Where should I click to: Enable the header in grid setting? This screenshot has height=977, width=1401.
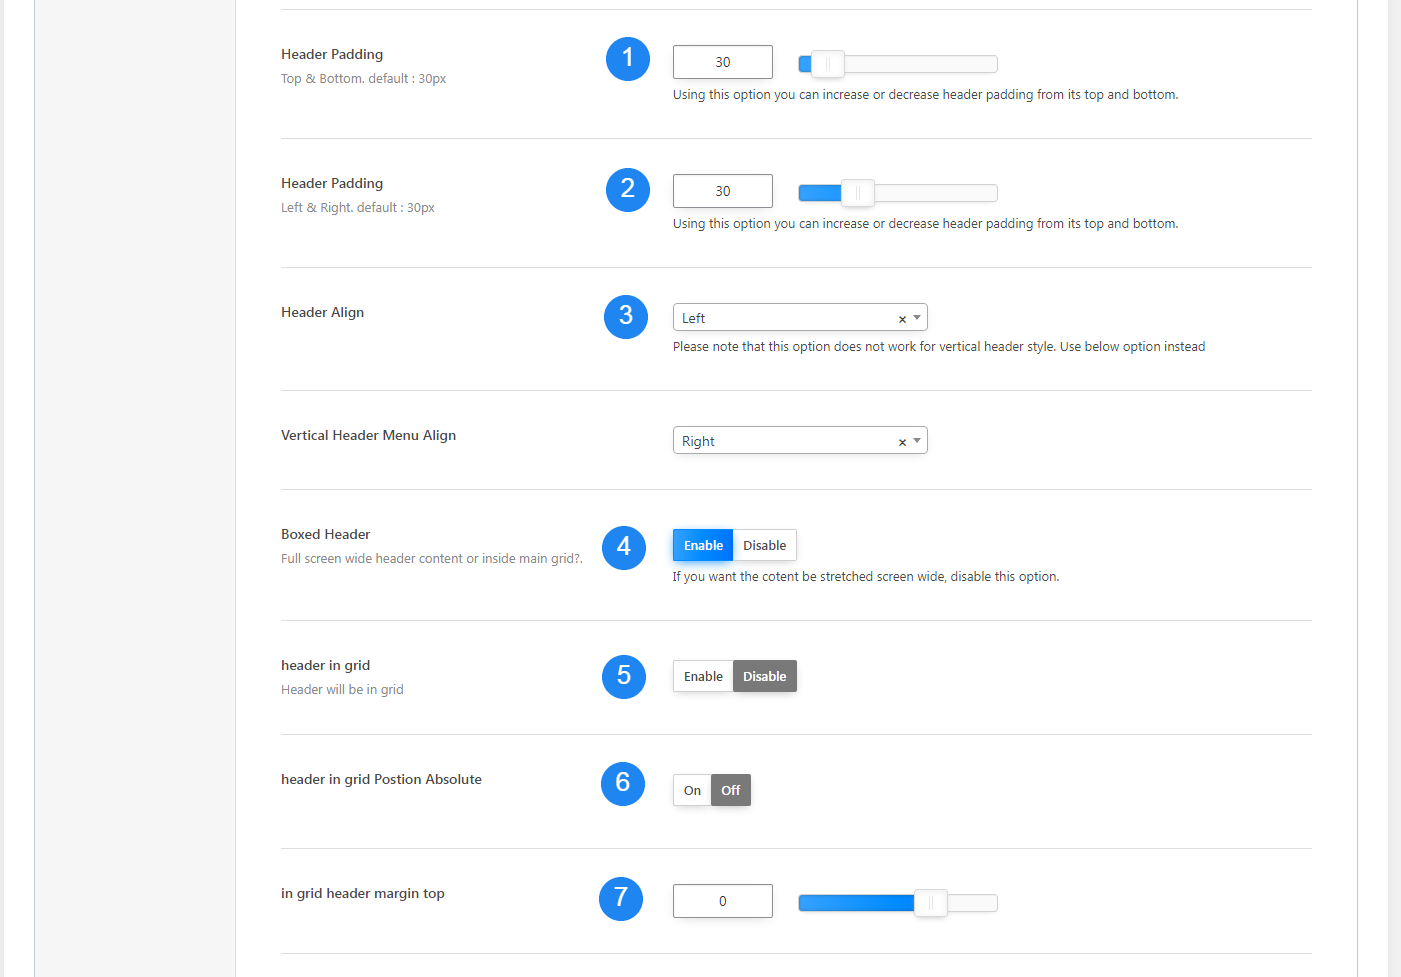[x=702, y=676]
